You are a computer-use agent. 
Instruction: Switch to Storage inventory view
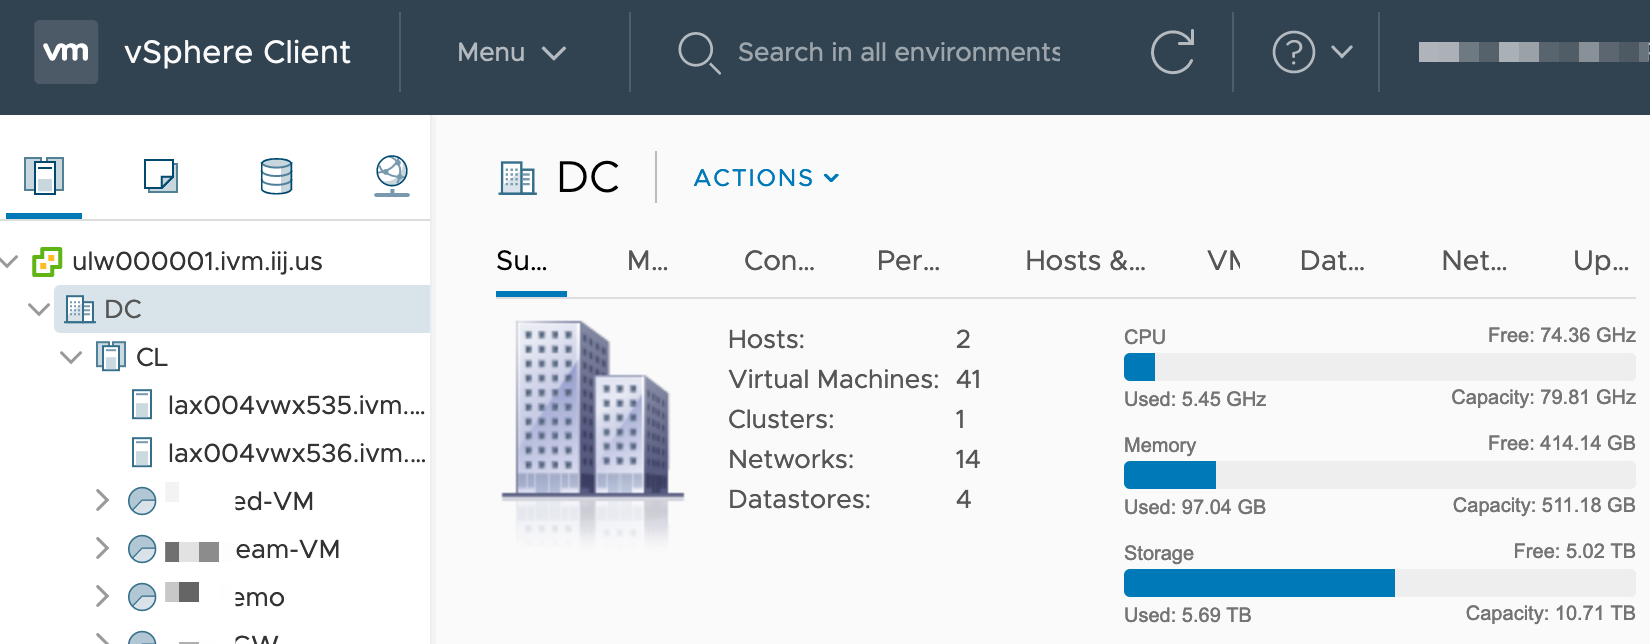[x=276, y=176]
